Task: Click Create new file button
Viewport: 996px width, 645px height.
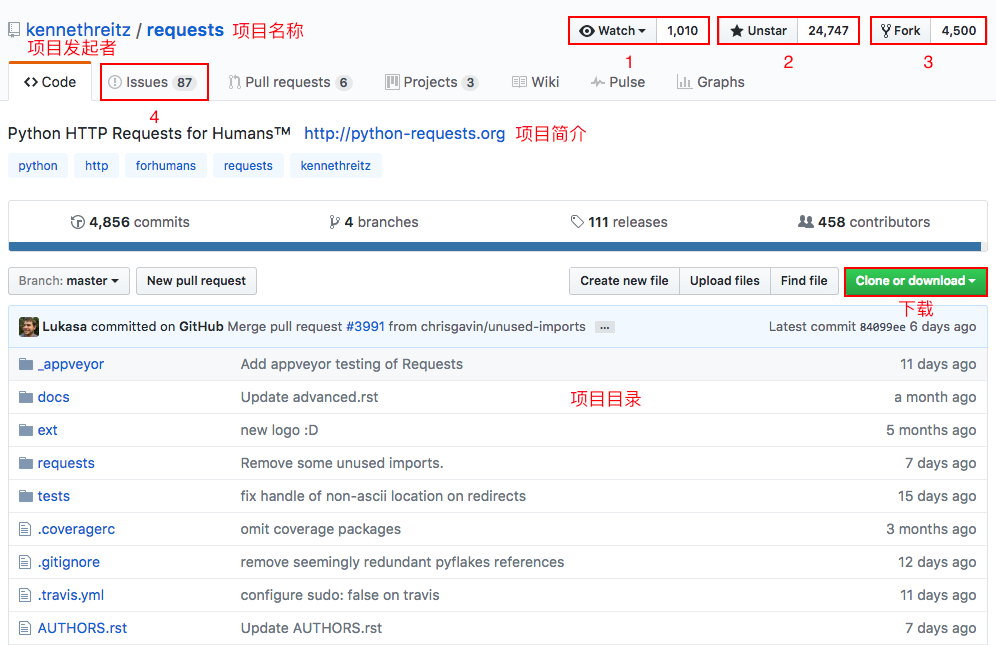Action: [x=624, y=281]
